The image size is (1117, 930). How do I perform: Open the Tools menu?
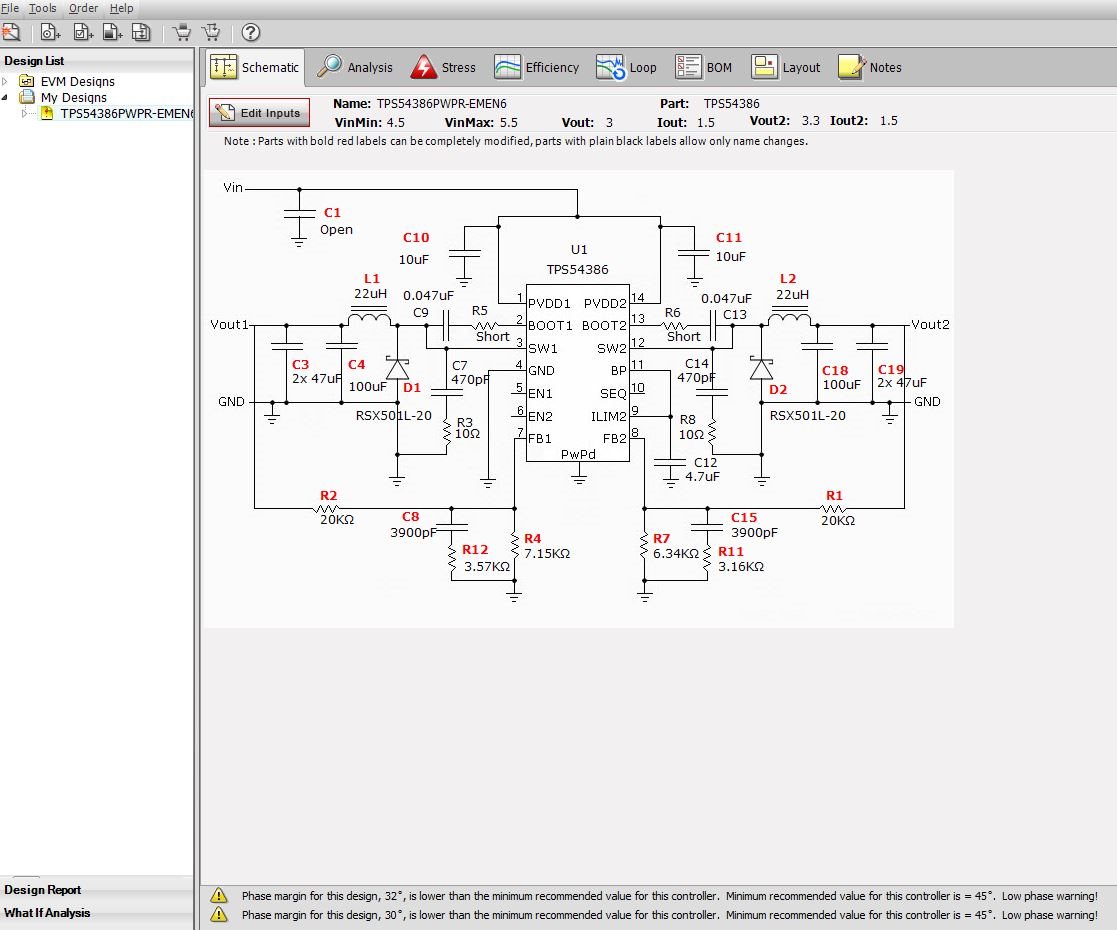coord(43,9)
